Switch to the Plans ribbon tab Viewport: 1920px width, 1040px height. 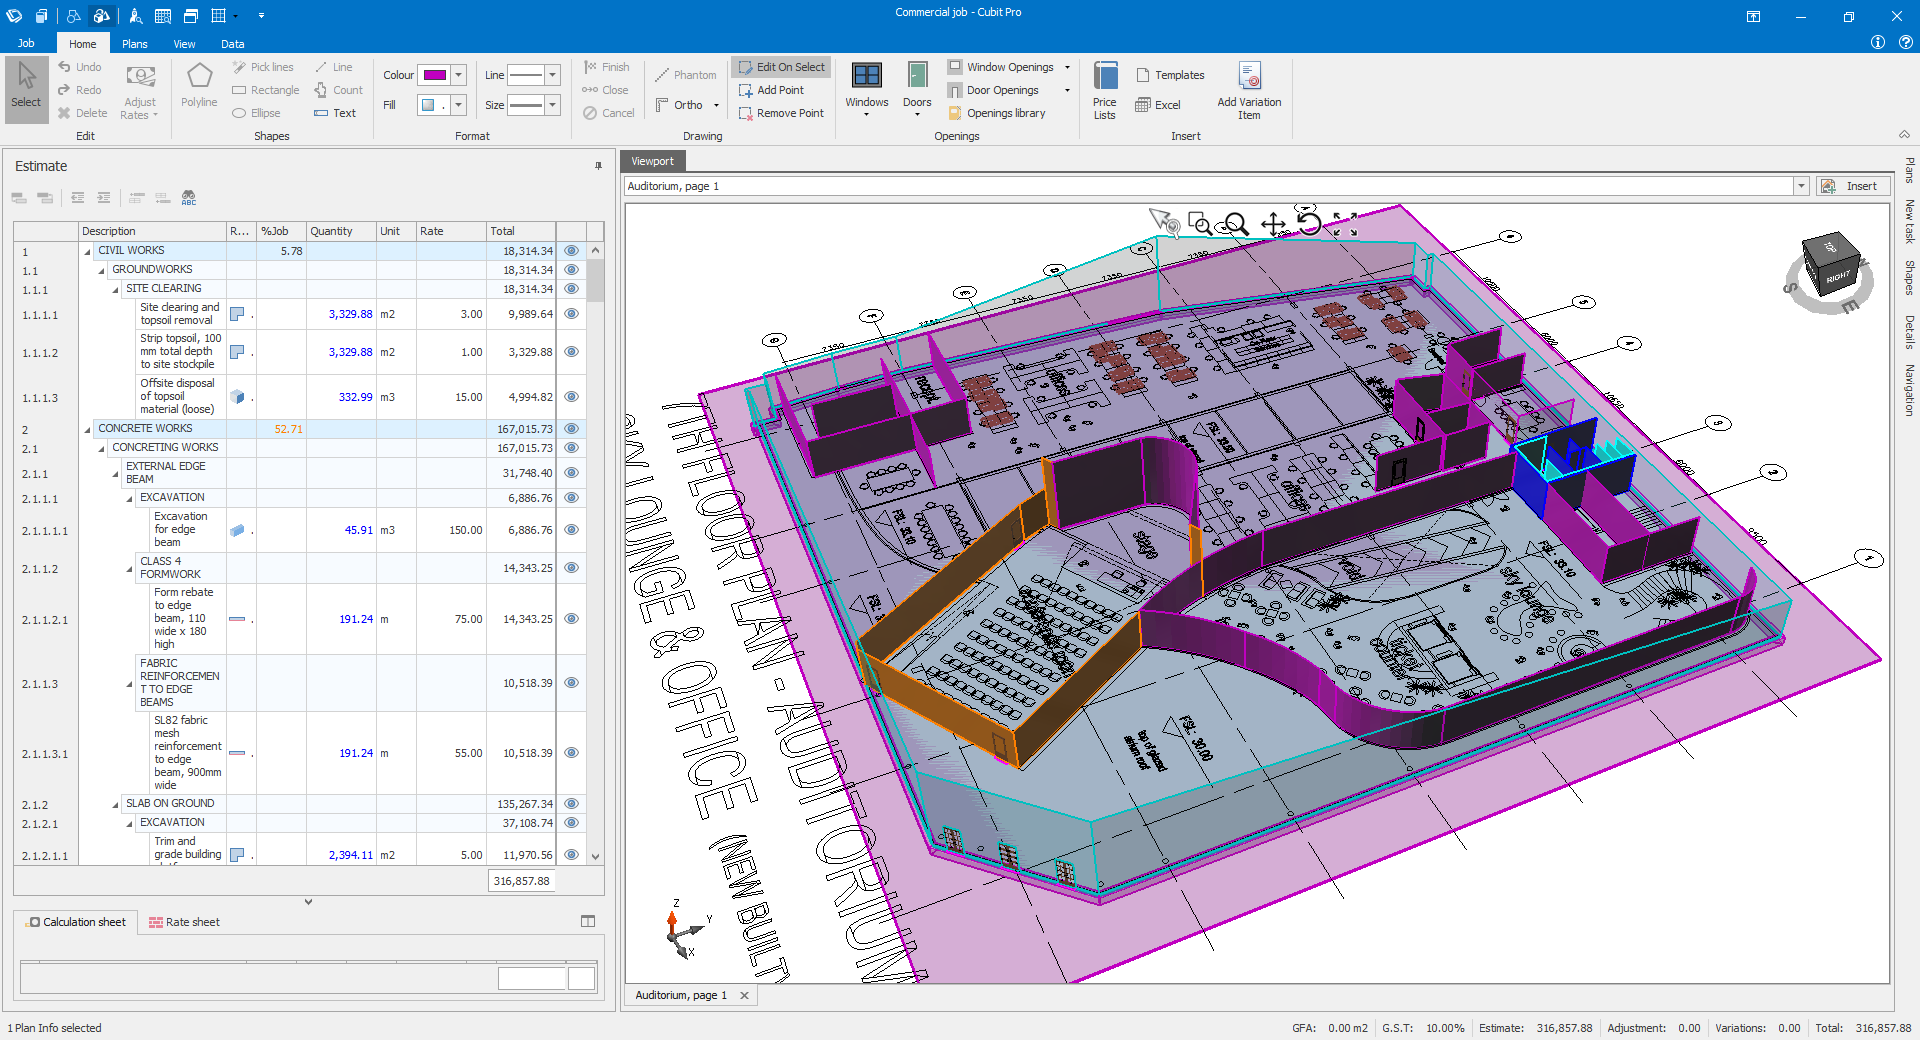(134, 43)
